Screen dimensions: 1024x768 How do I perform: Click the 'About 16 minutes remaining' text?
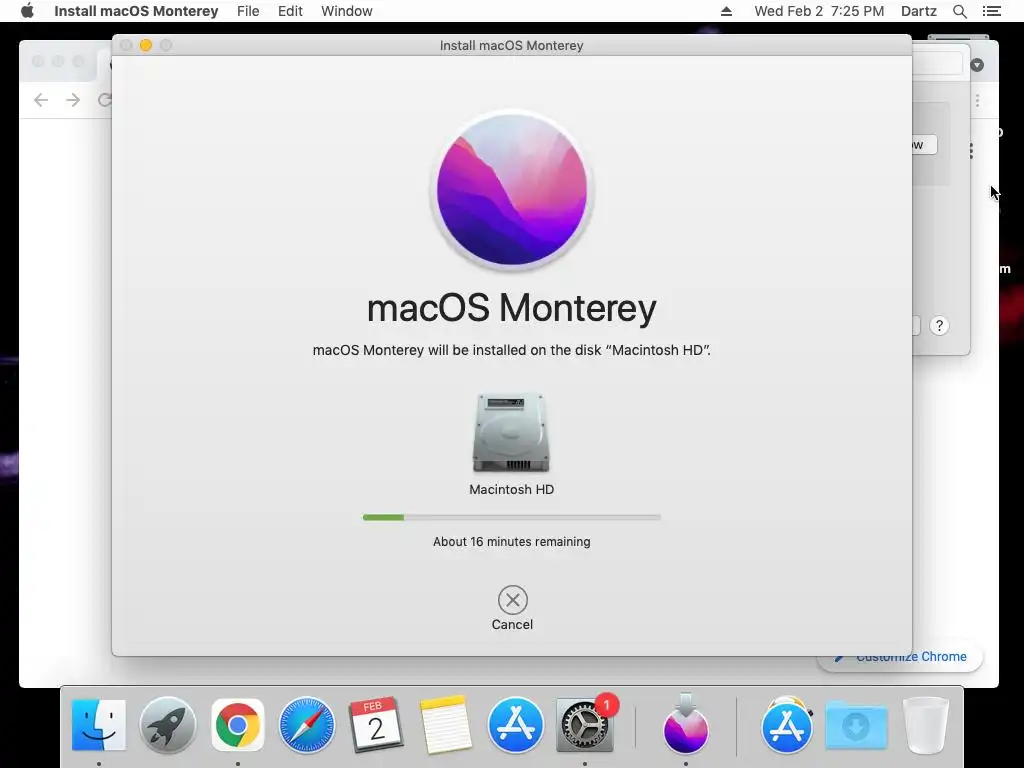[511, 541]
